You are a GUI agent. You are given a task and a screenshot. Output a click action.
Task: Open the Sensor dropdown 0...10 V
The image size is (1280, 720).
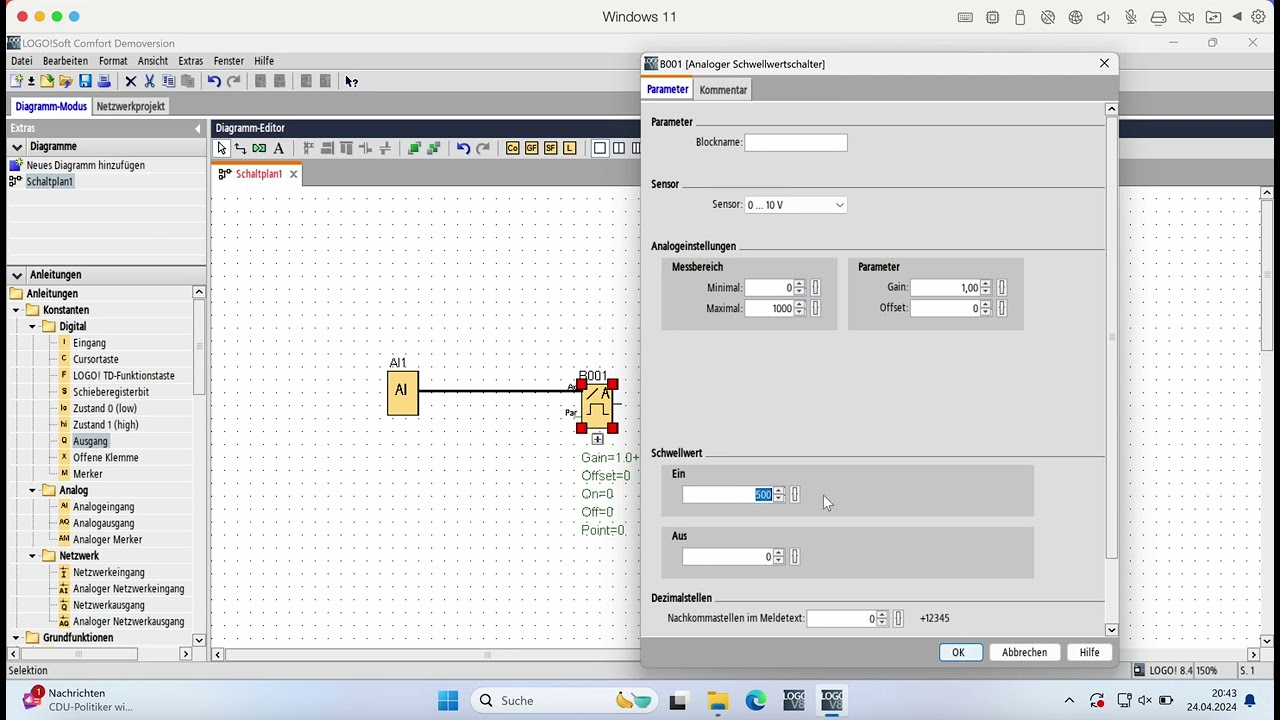coord(796,205)
